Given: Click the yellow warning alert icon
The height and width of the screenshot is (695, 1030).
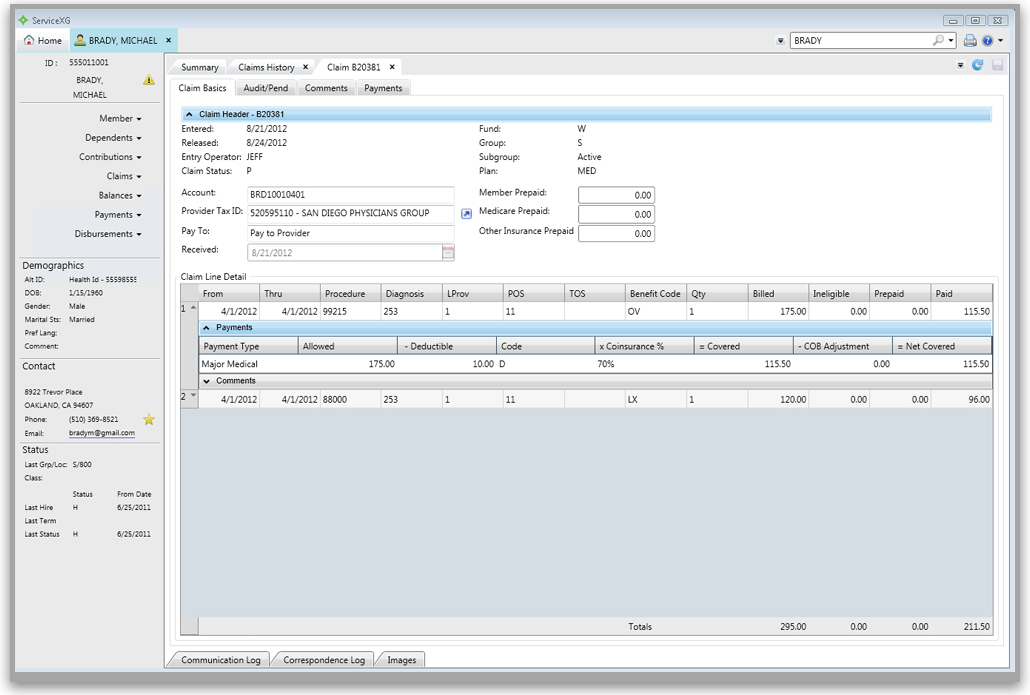Looking at the screenshot, I should point(149,80).
